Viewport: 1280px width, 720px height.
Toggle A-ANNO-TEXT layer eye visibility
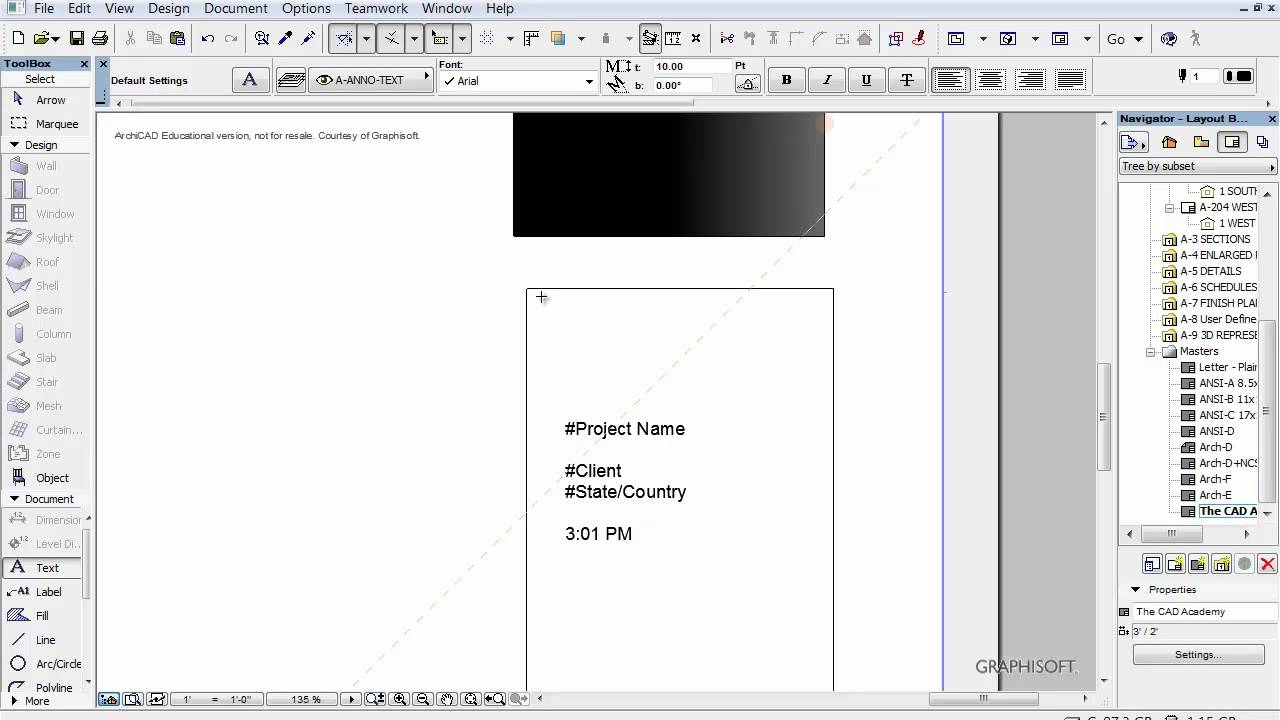(x=324, y=80)
